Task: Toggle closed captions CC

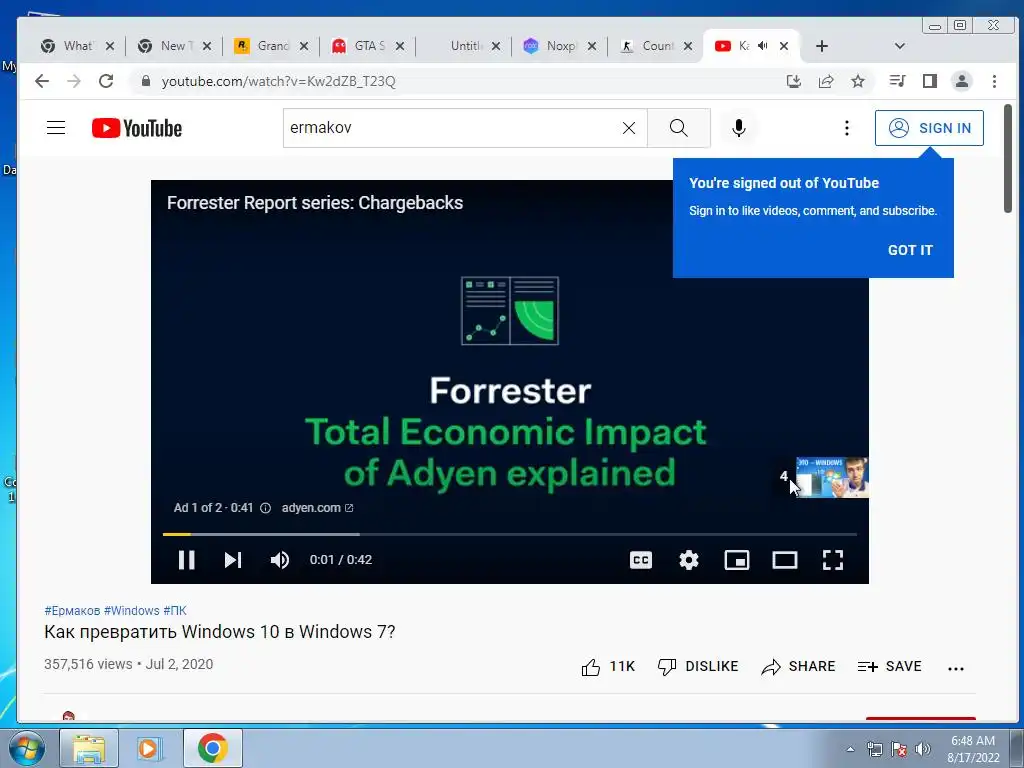Action: click(641, 560)
